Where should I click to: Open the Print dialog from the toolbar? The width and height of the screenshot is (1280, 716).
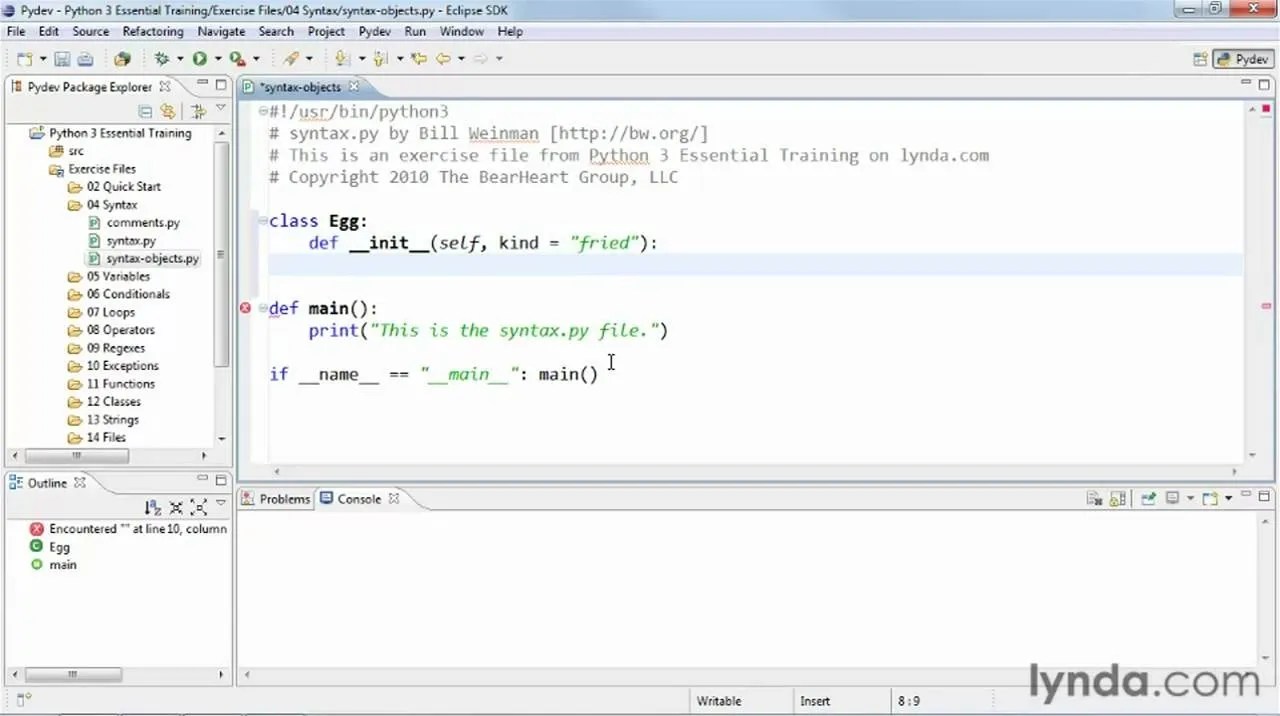click(86, 58)
